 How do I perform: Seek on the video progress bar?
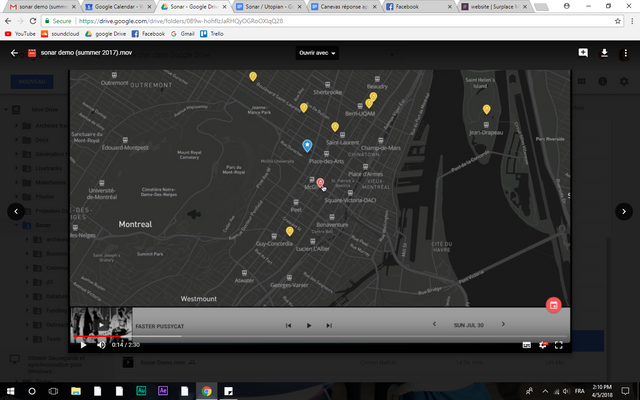pos(320,336)
